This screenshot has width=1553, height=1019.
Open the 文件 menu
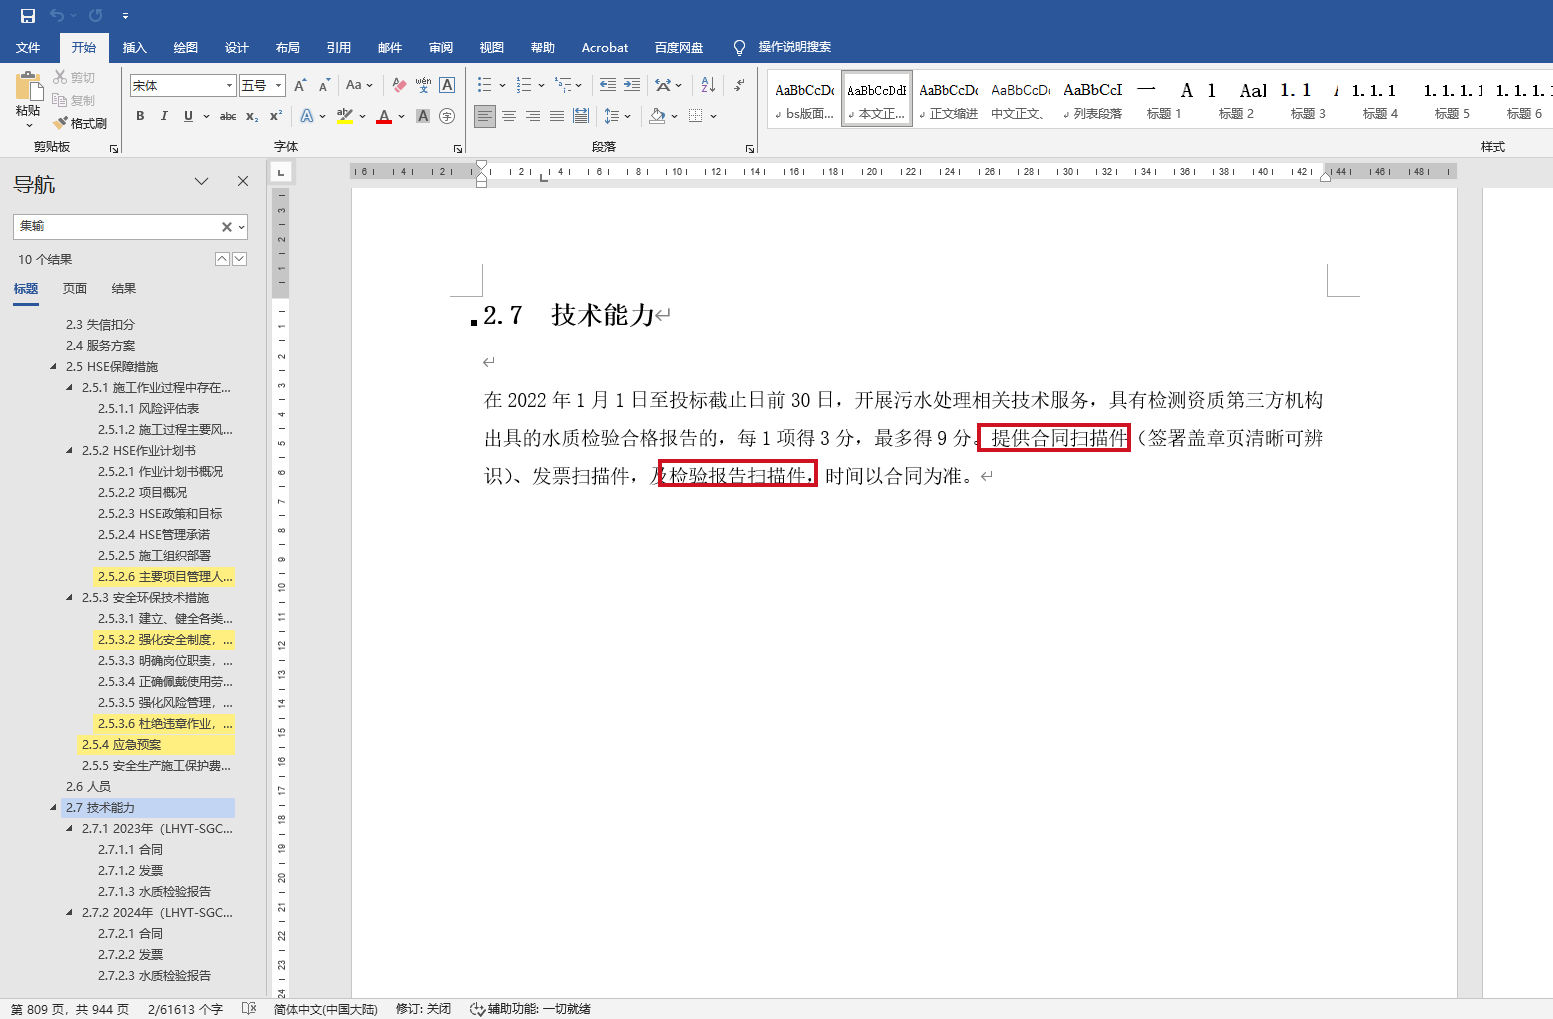28,47
